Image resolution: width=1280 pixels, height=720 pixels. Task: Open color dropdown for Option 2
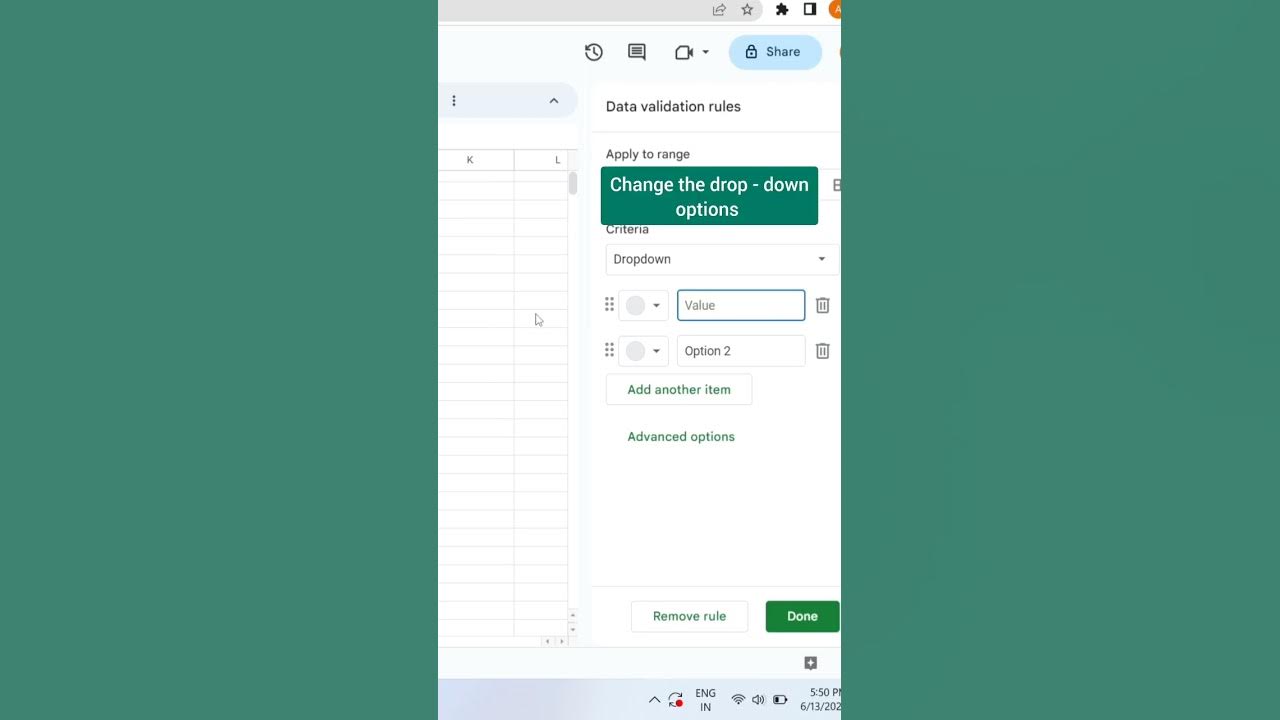pyautogui.click(x=643, y=351)
